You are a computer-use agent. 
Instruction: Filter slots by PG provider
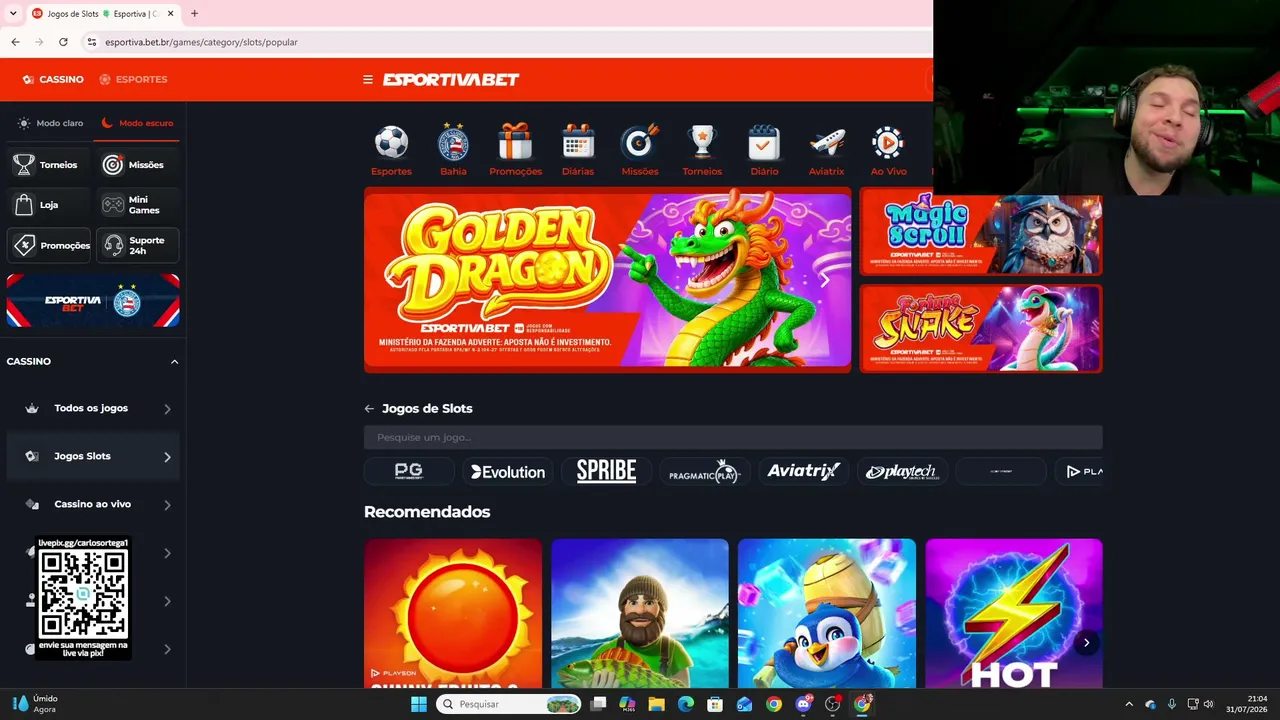pos(409,471)
